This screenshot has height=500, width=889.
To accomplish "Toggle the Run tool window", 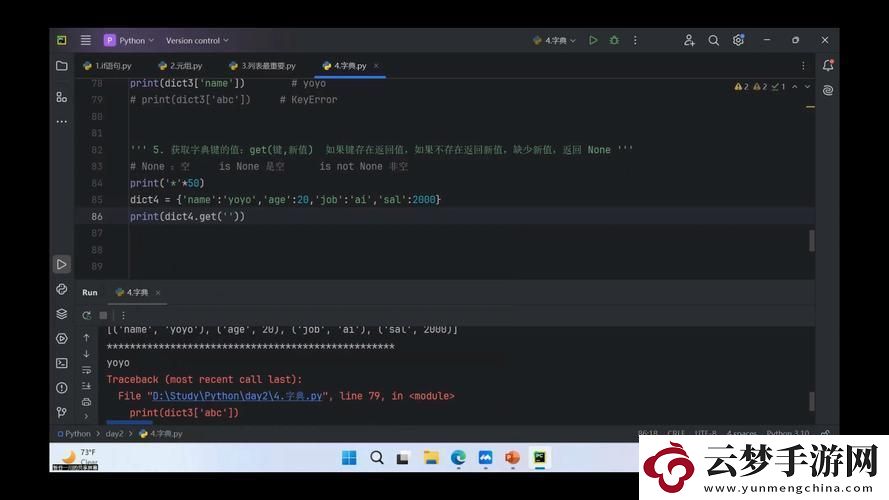I will [62, 264].
